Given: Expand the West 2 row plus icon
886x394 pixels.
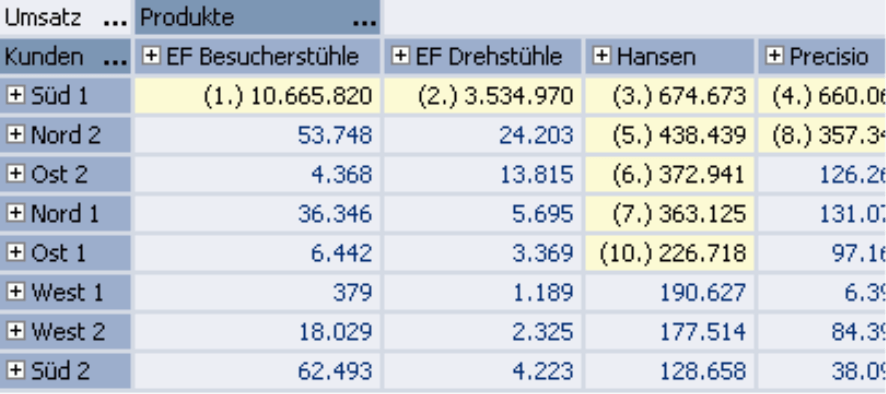Looking at the screenshot, I should click(x=16, y=331).
